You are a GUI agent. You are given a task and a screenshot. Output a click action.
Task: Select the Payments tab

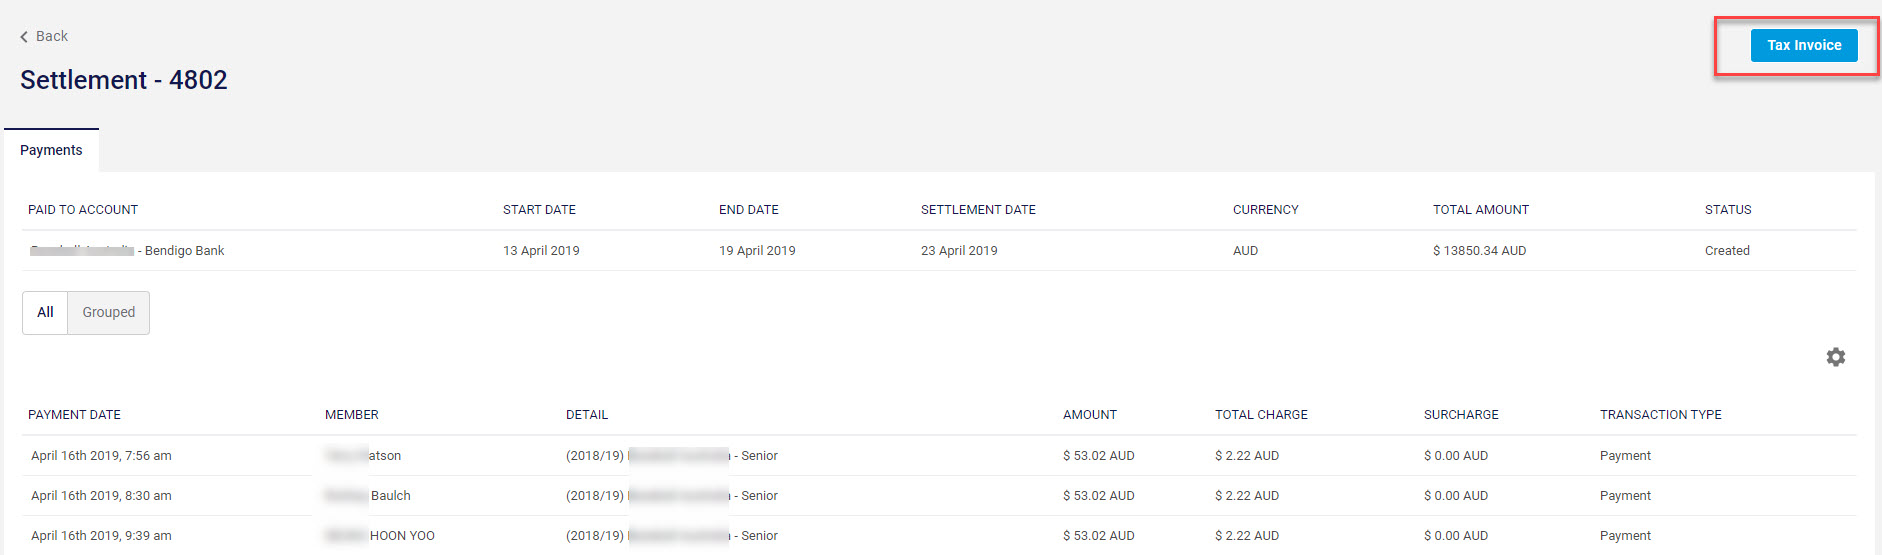[x=51, y=150]
